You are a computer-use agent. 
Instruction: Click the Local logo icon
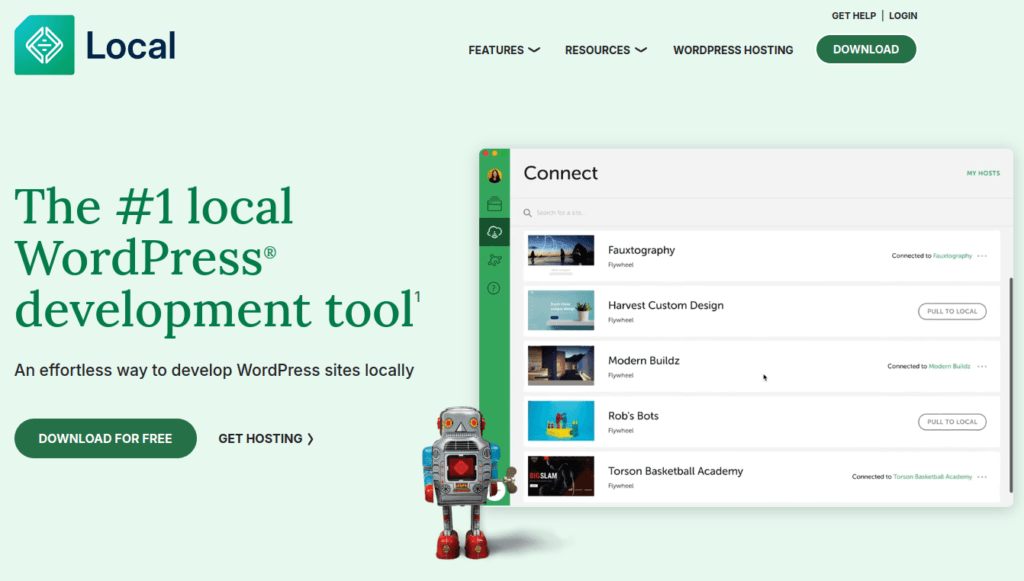[x=44, y=45]
